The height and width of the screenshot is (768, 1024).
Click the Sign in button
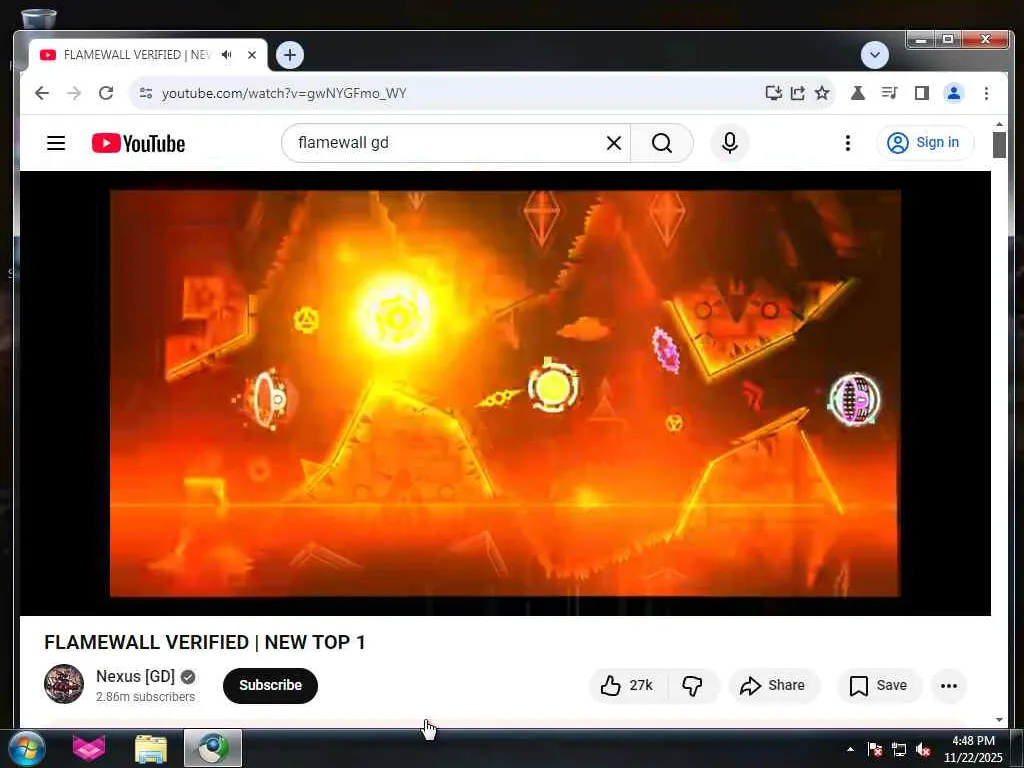coord(925,143)
